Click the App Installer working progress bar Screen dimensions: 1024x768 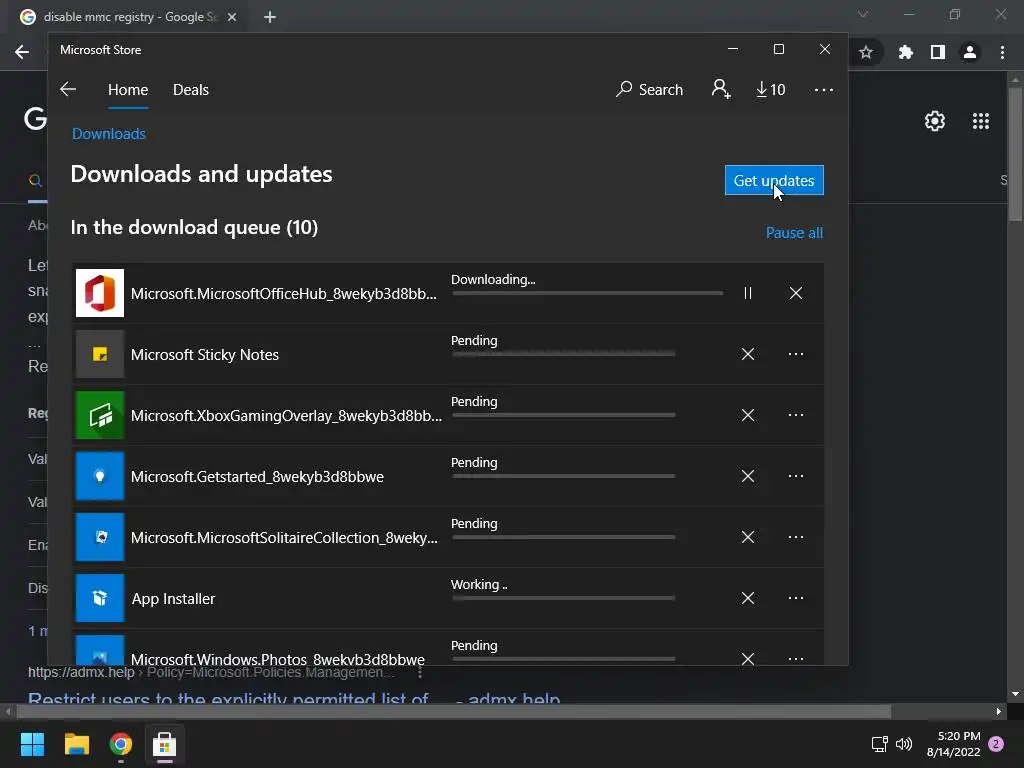point(564,598)
